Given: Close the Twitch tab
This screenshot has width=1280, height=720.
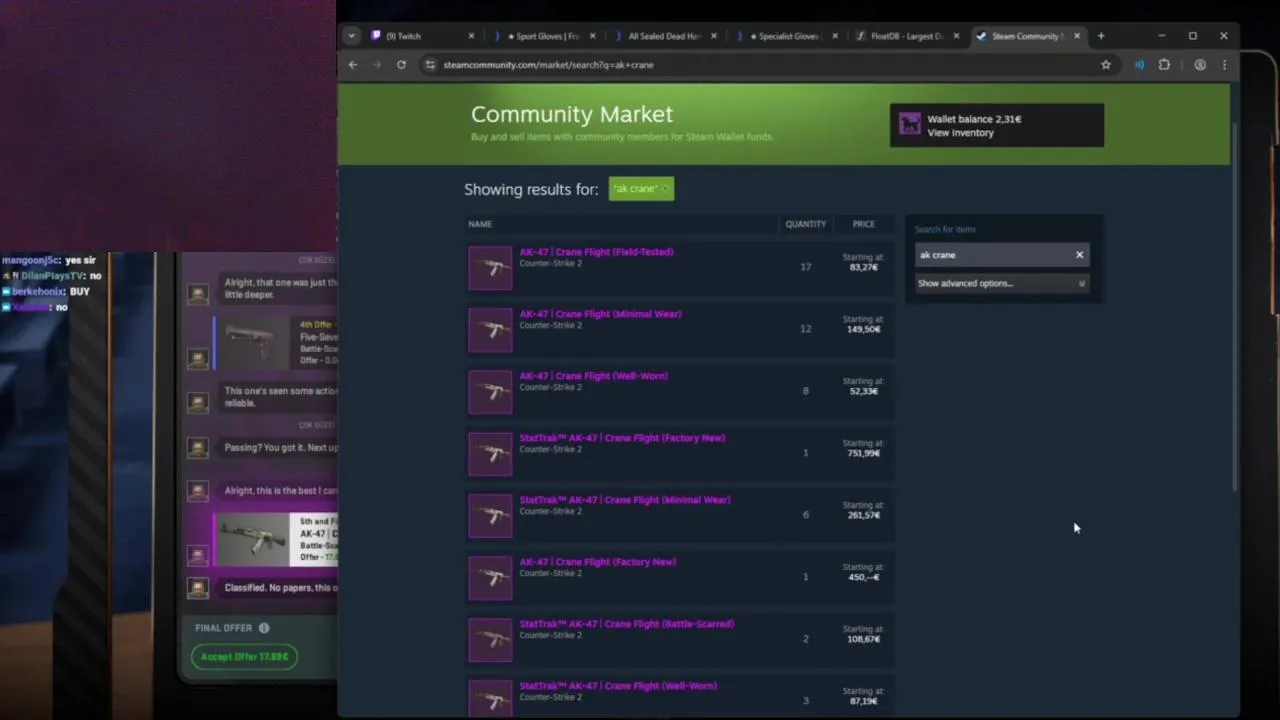Looking at the screenshot, I should pyautogui.click(x=471, y=36).
